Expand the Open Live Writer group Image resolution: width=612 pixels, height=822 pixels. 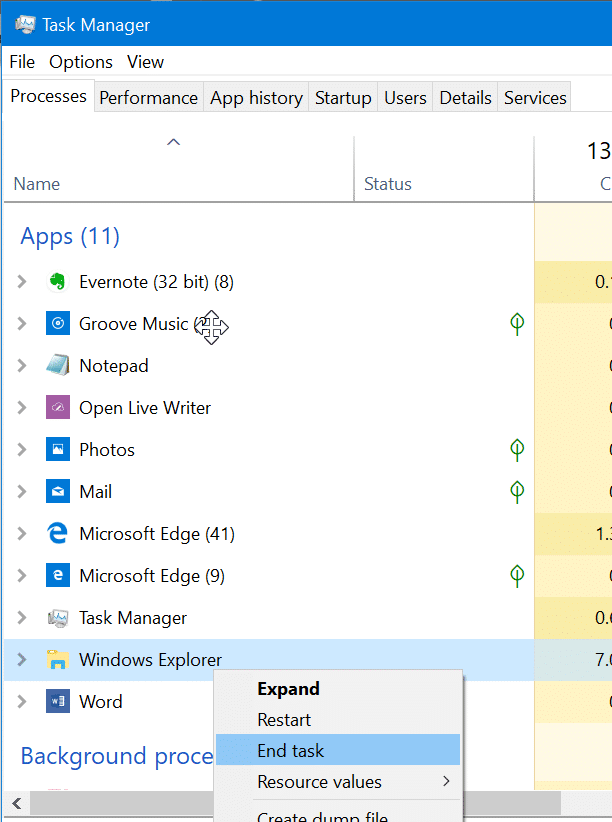pos(22,407)
